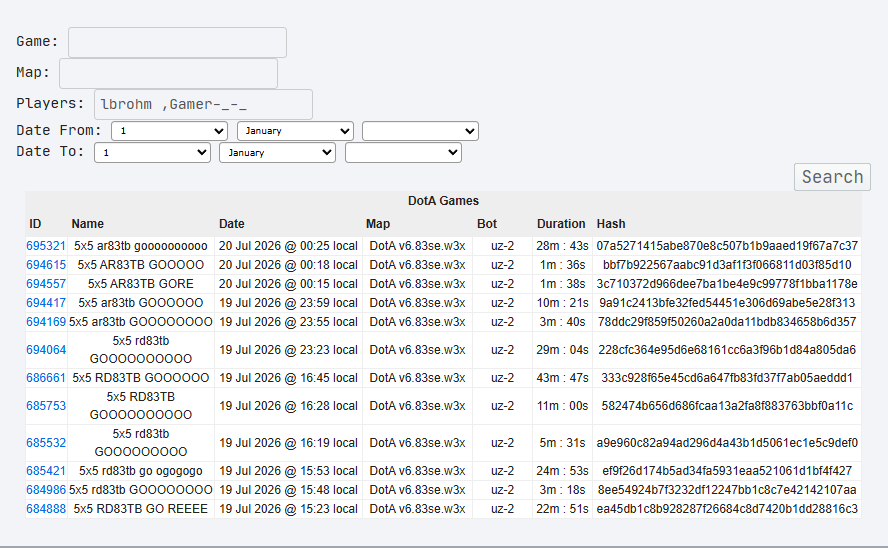
Task: Open game ID 685532
Action: pos(46,443)
